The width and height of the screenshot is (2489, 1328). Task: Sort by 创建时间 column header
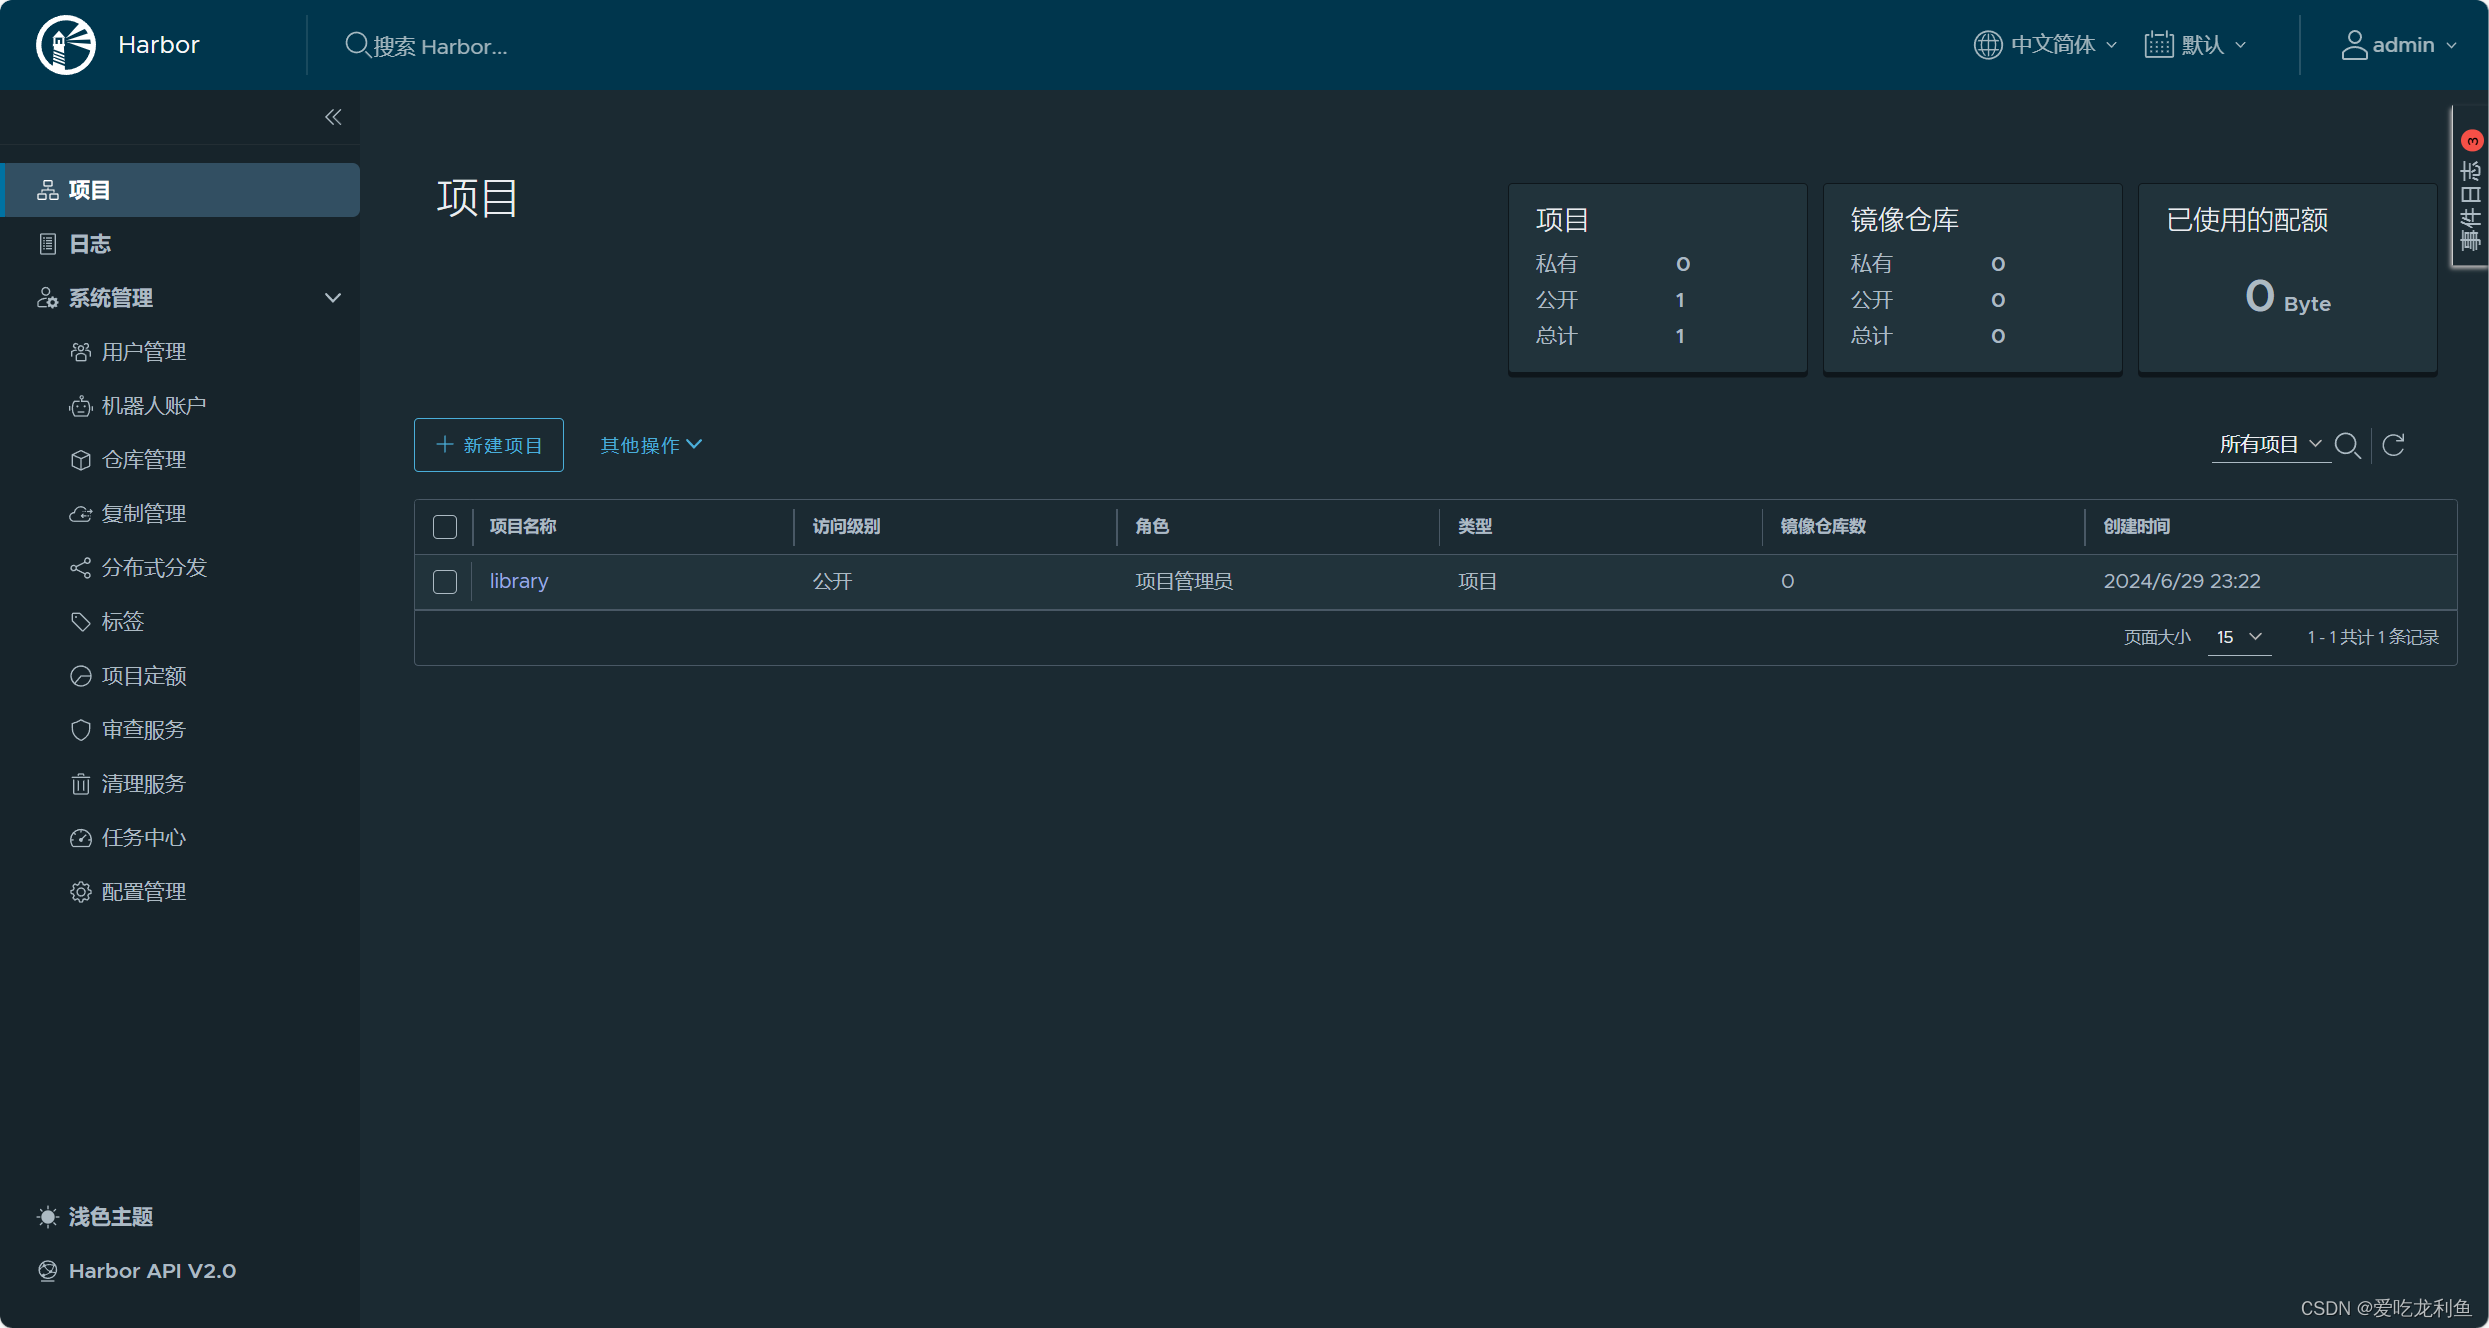(x=2137, y=526)
